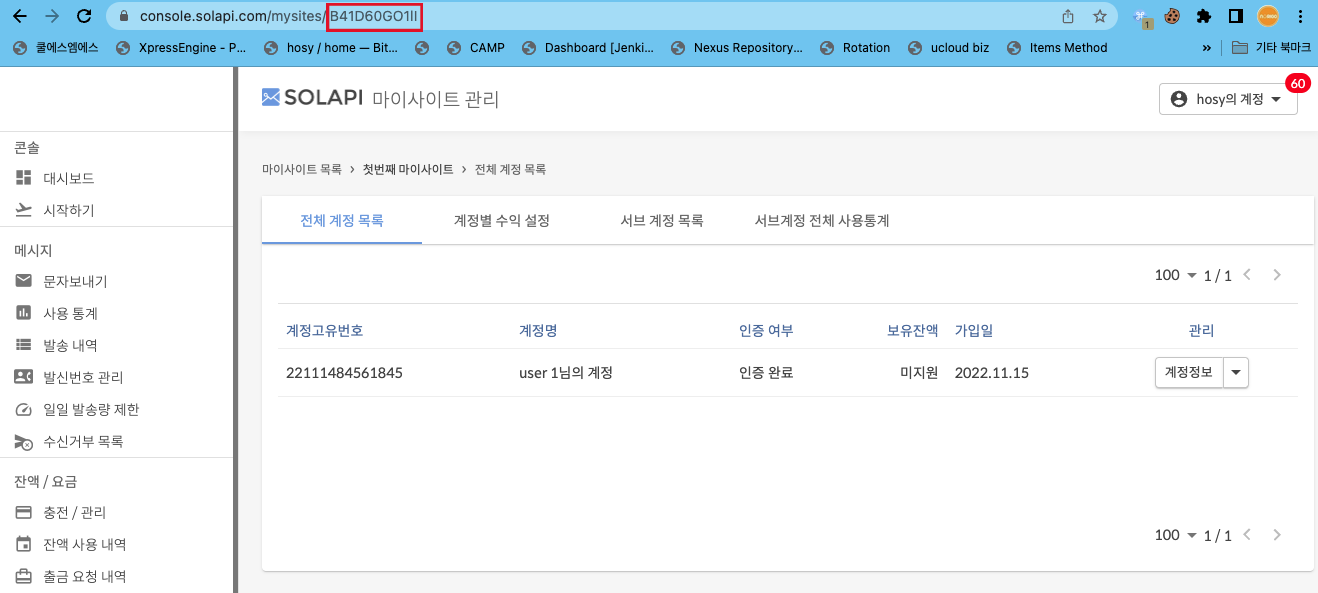Click the 시작하기 airplane takeoff icon
The height and width of the screenshot is (593, 1318).
tap(24, 210)
